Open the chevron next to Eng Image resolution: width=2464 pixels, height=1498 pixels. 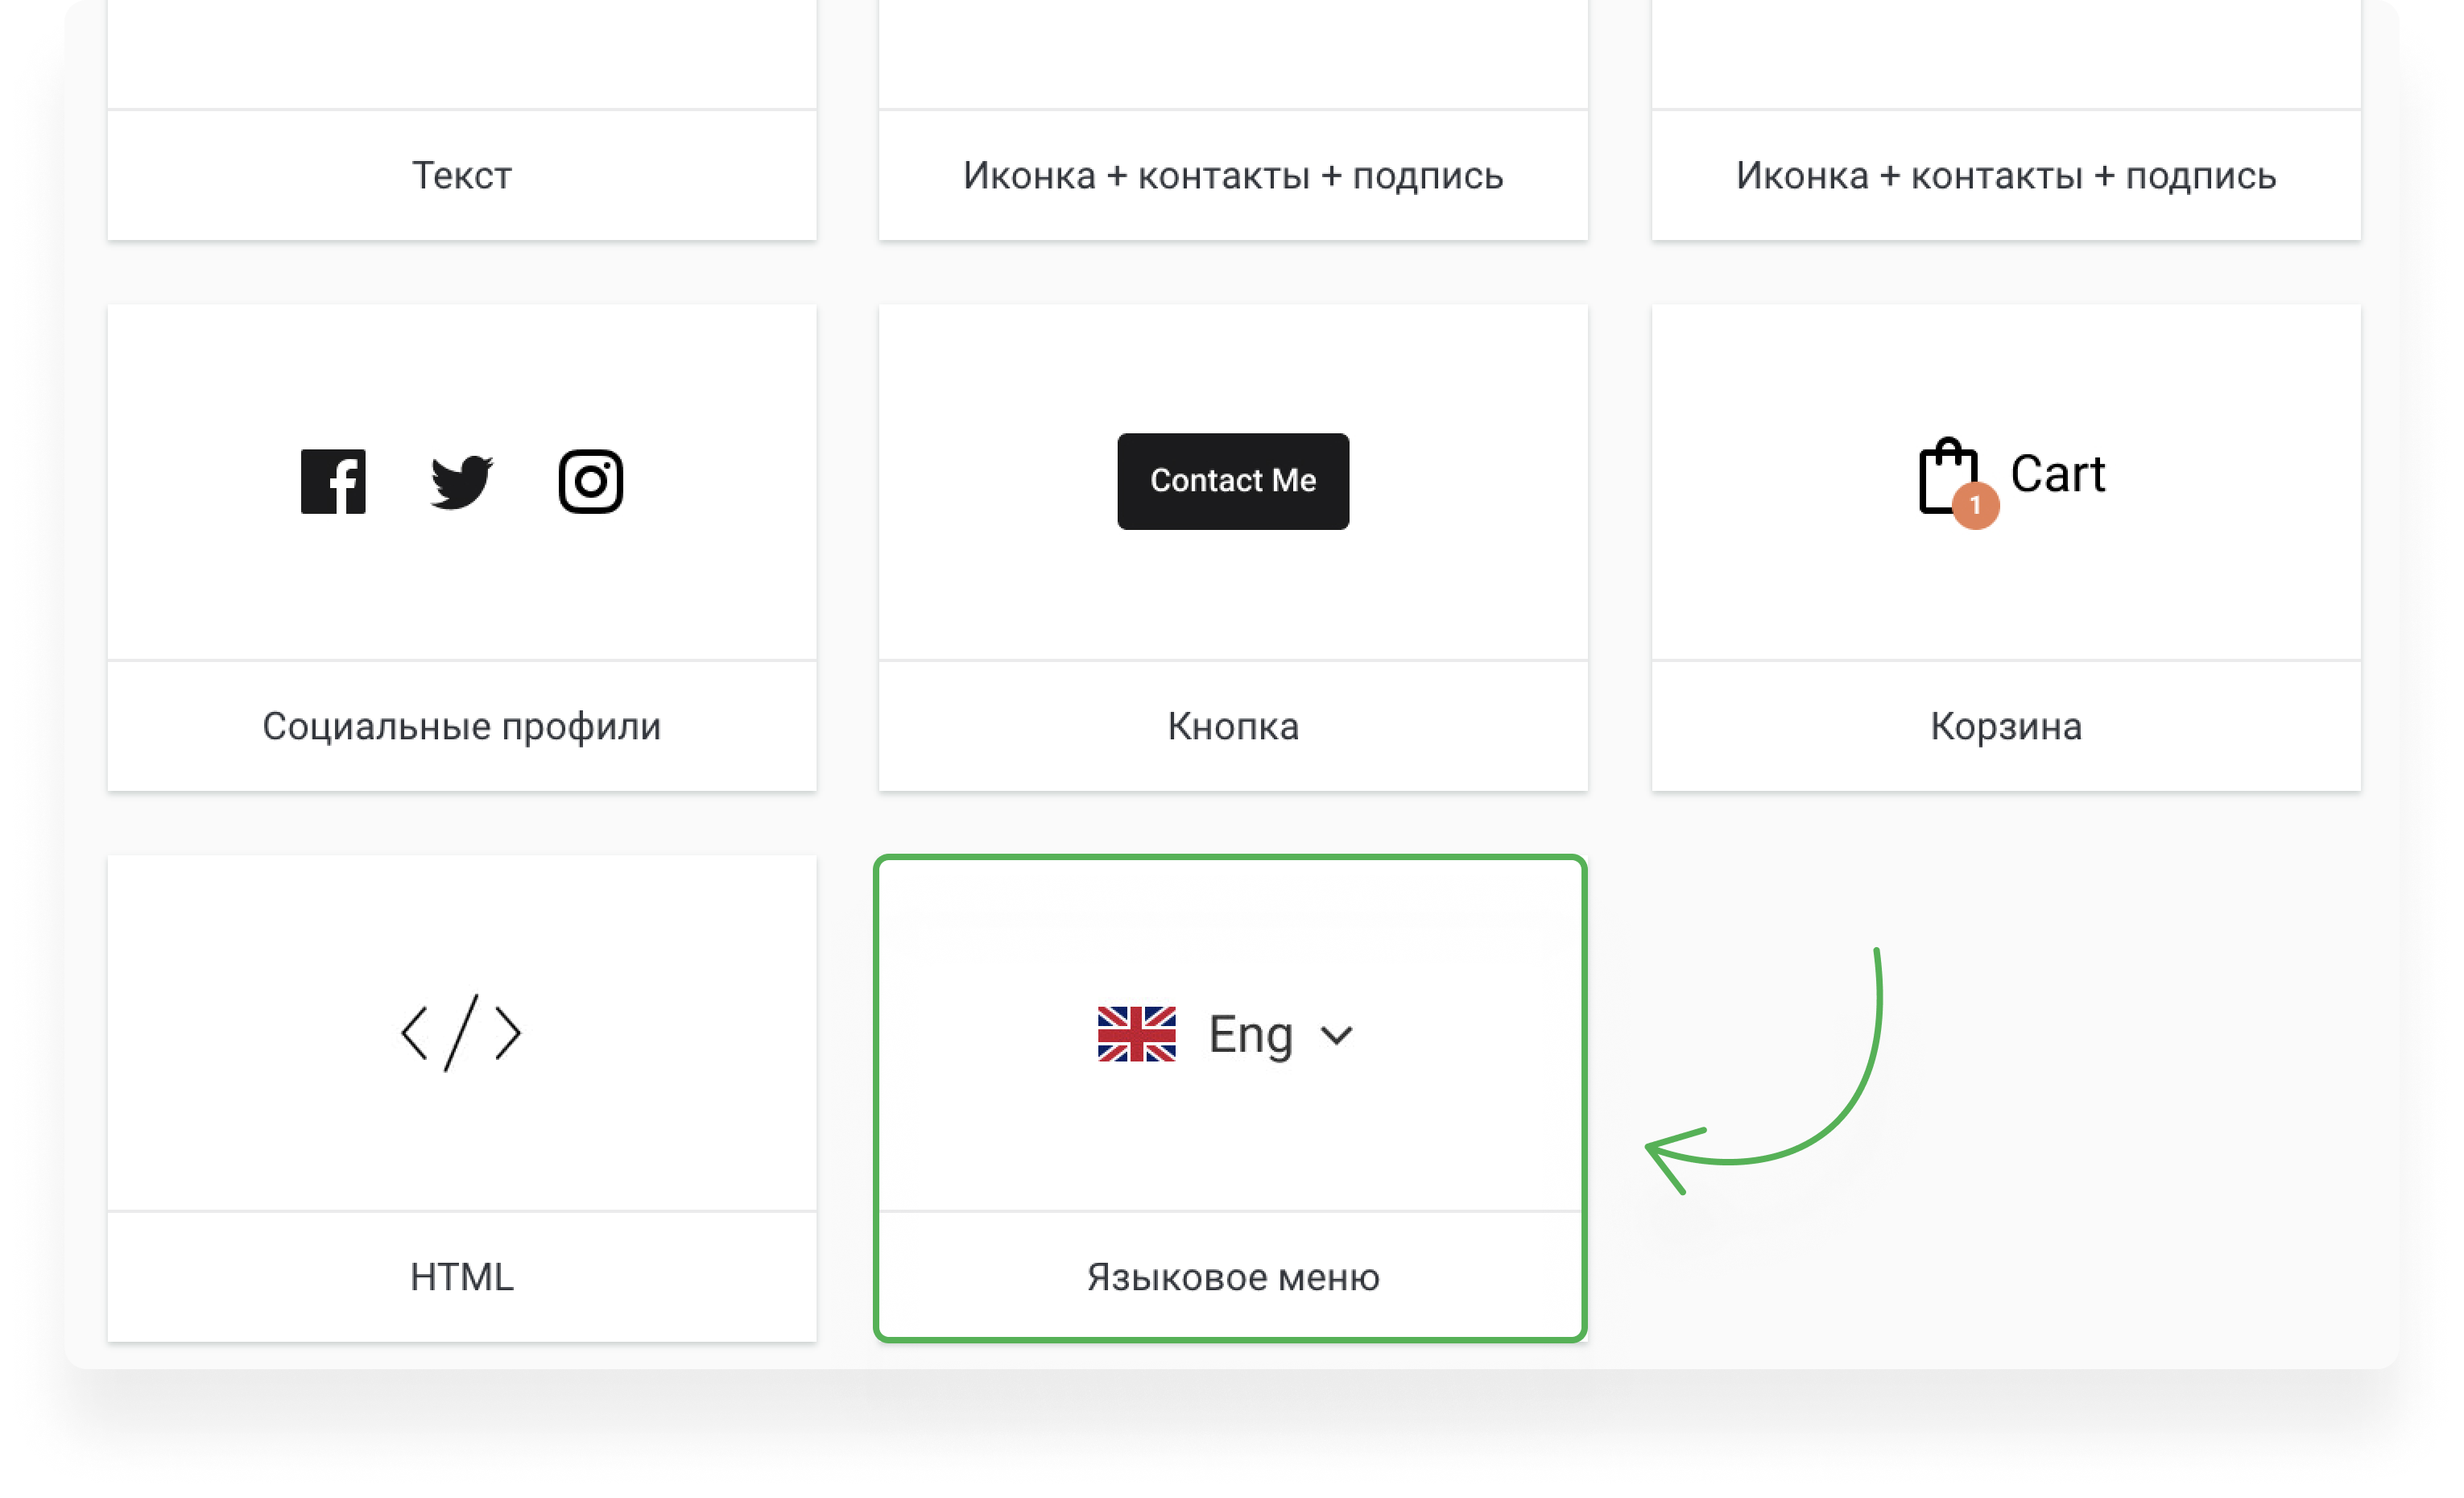1337,1036
